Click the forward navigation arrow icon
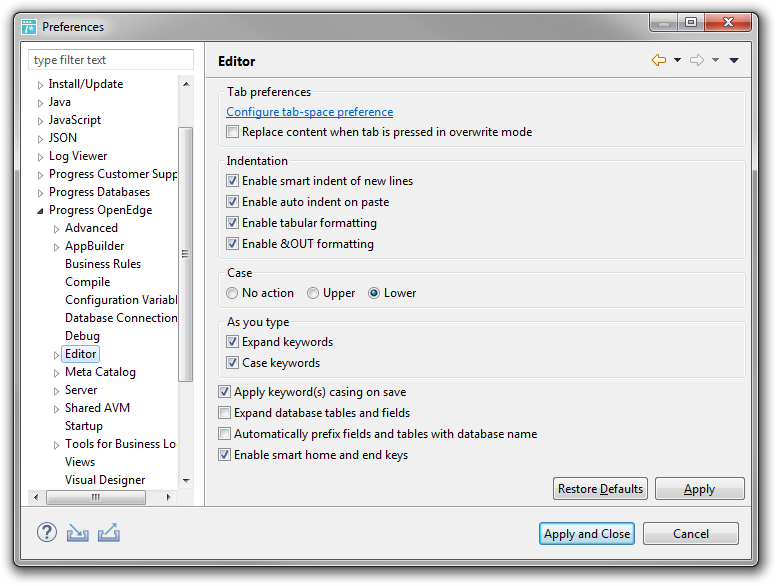777x586 pixels. [697, 60]
